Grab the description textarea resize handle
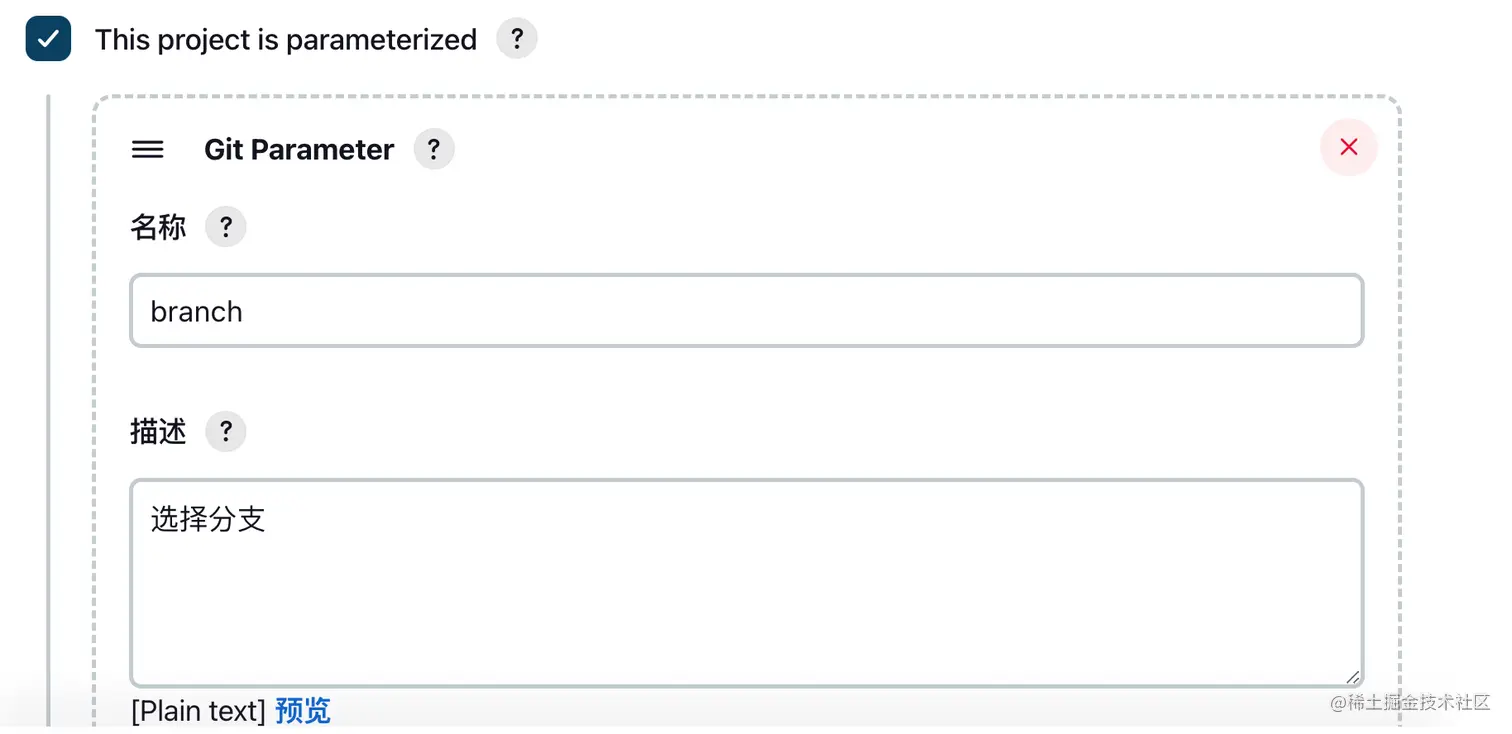The height and width of the screenshot is (734, 1512). [1352, 676]
